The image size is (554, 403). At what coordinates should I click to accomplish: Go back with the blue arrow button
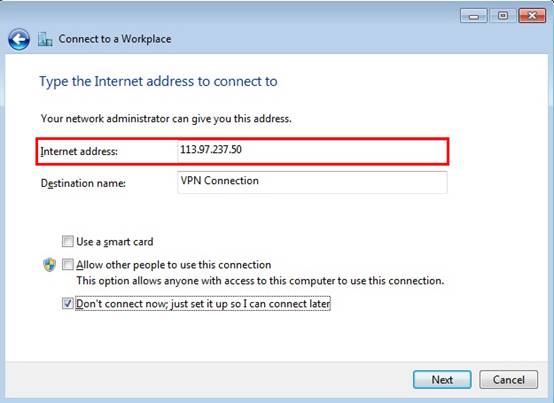point(19,39)
